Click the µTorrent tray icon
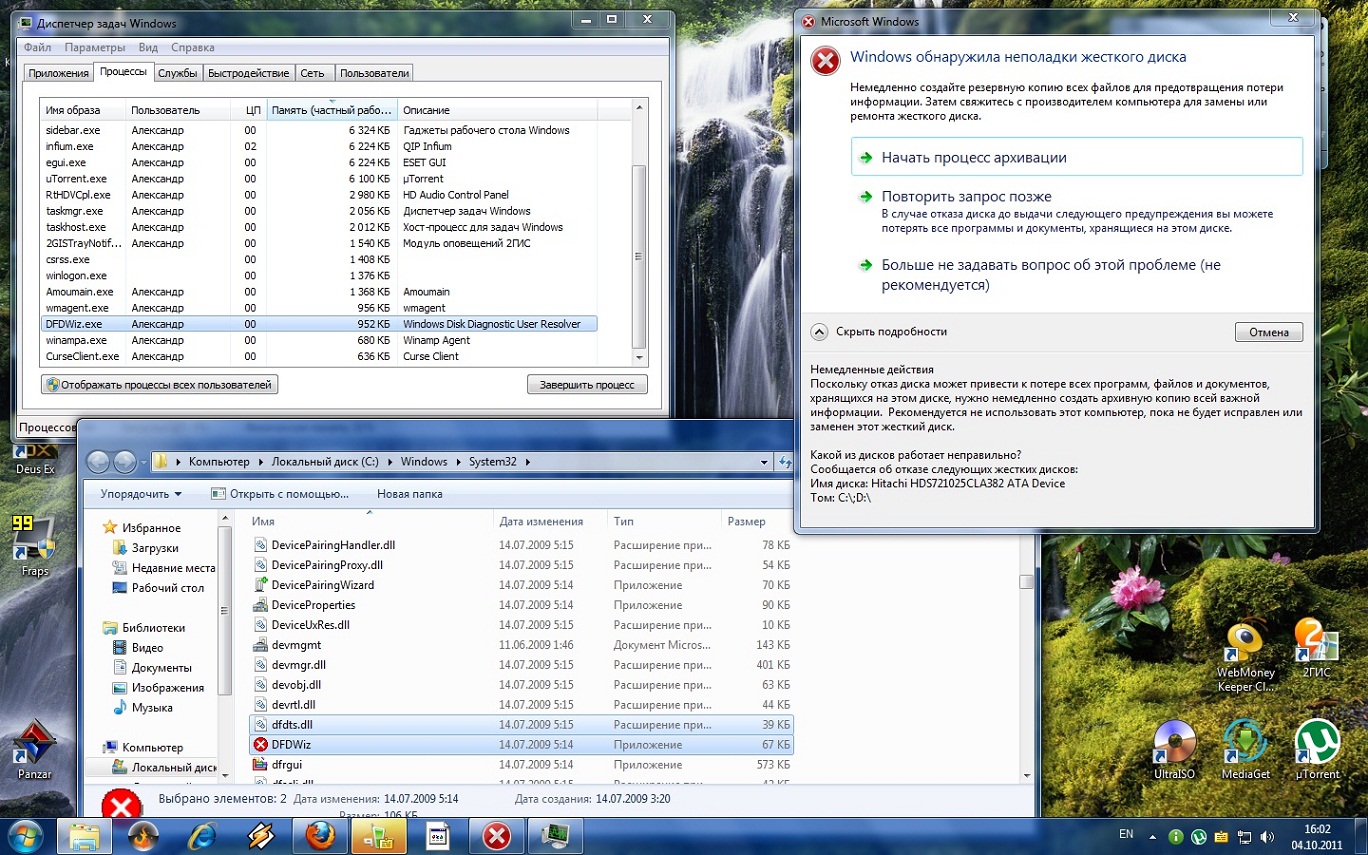This screenshot has width=1368, height=855. (x=1198, y=836)
